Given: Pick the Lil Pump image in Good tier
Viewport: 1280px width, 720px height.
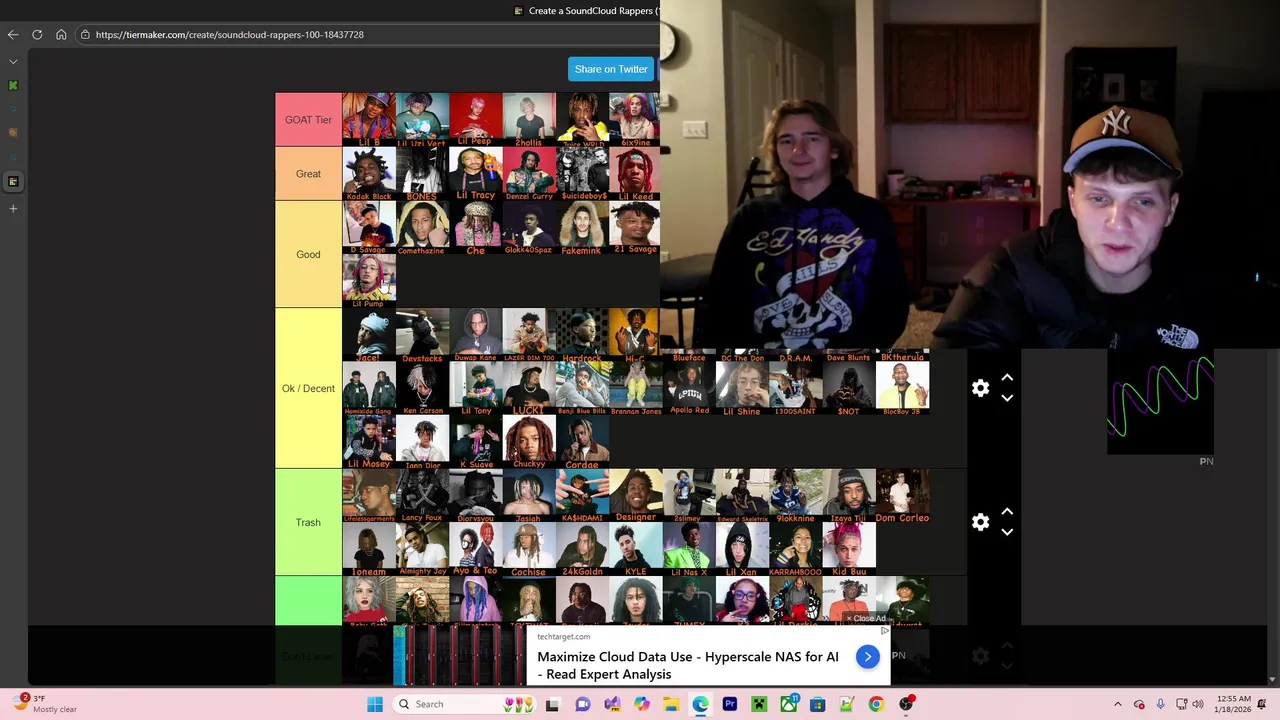Looking at the screenshot, I should coord(369,281).
